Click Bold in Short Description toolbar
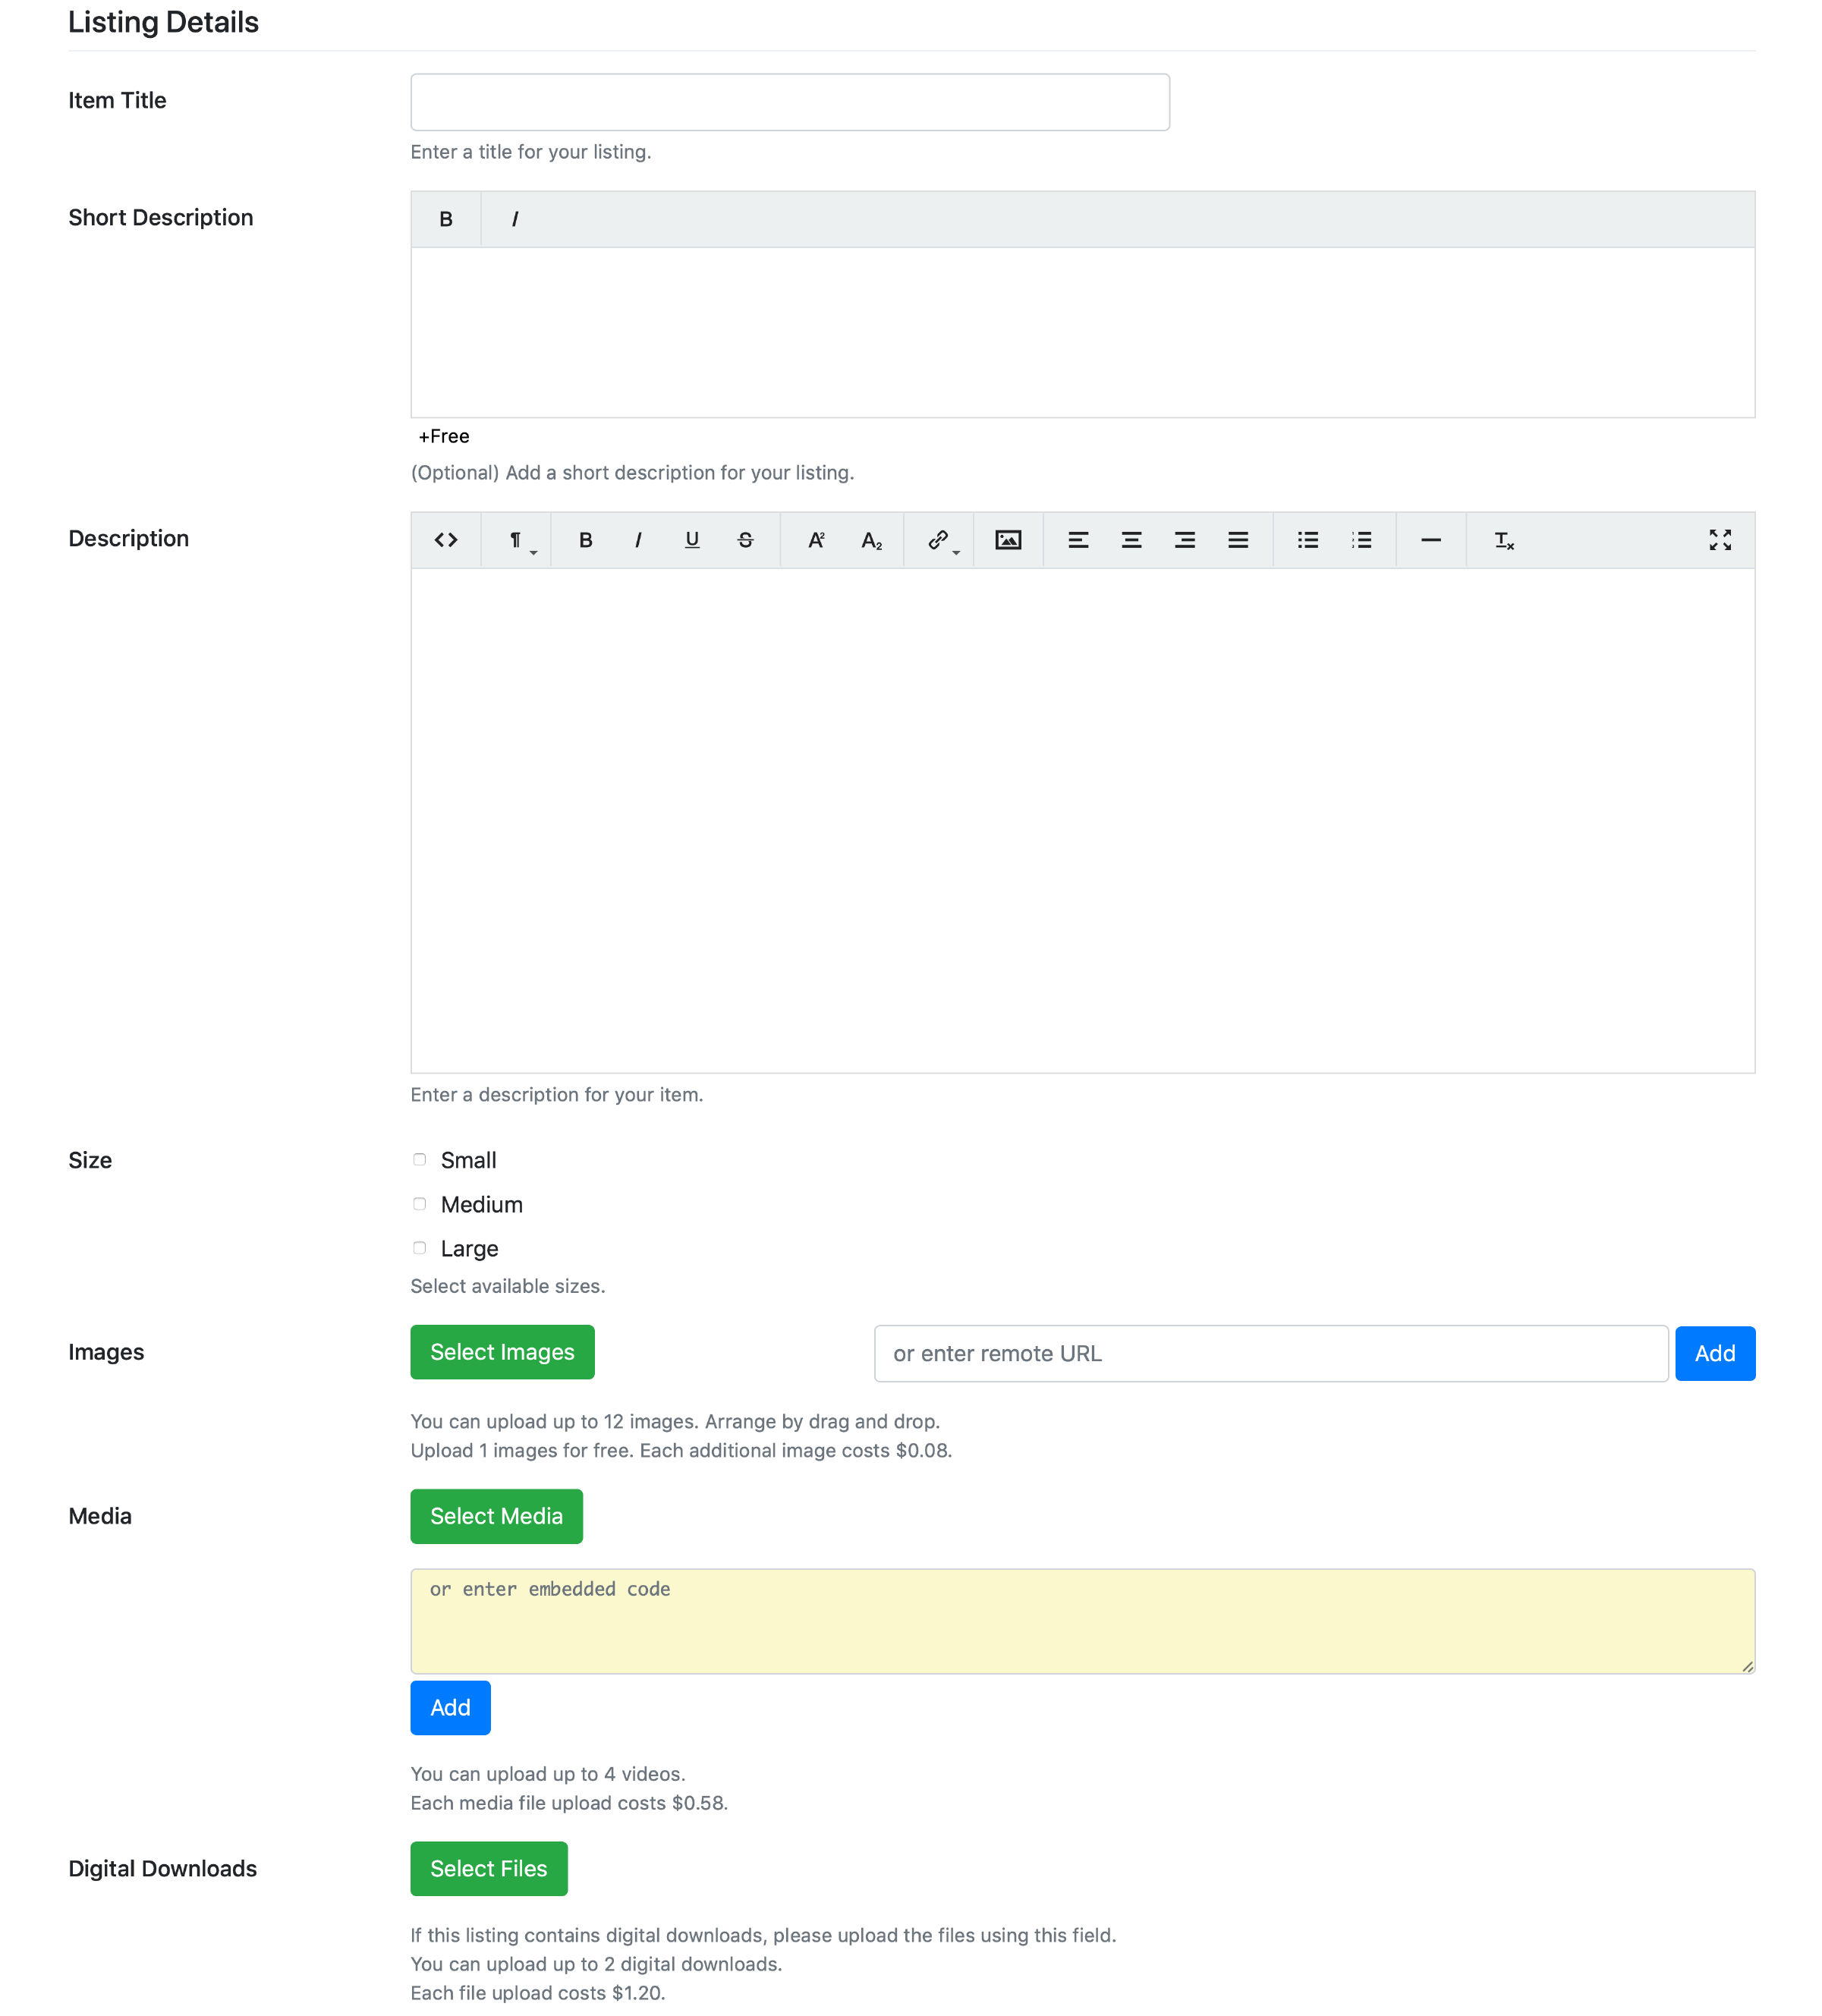 [x=446, y=219]
